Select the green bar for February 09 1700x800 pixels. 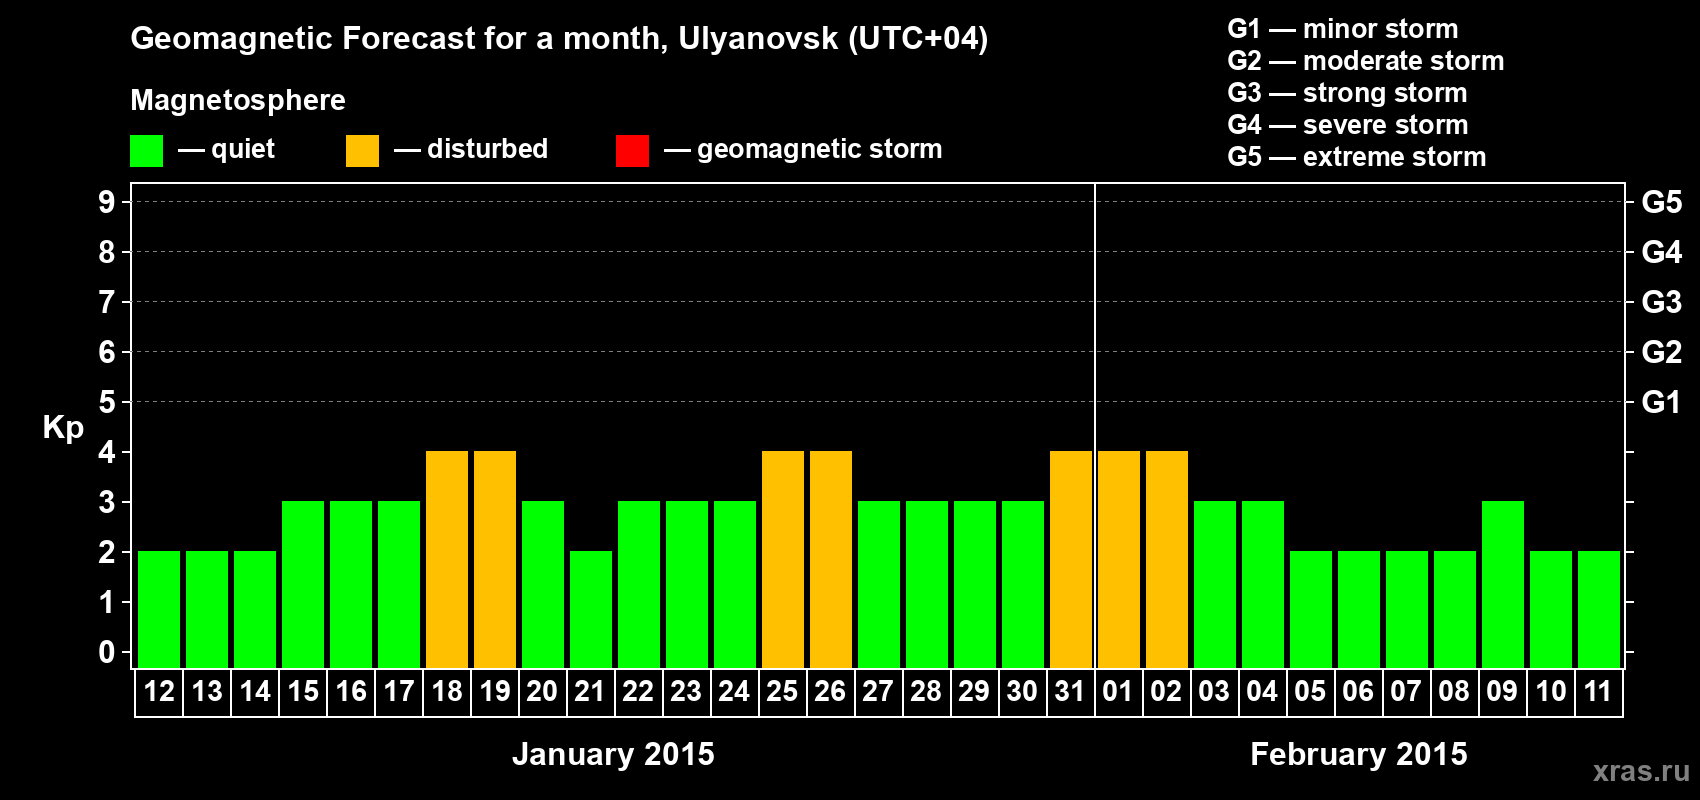click(x=1503, y=584)
